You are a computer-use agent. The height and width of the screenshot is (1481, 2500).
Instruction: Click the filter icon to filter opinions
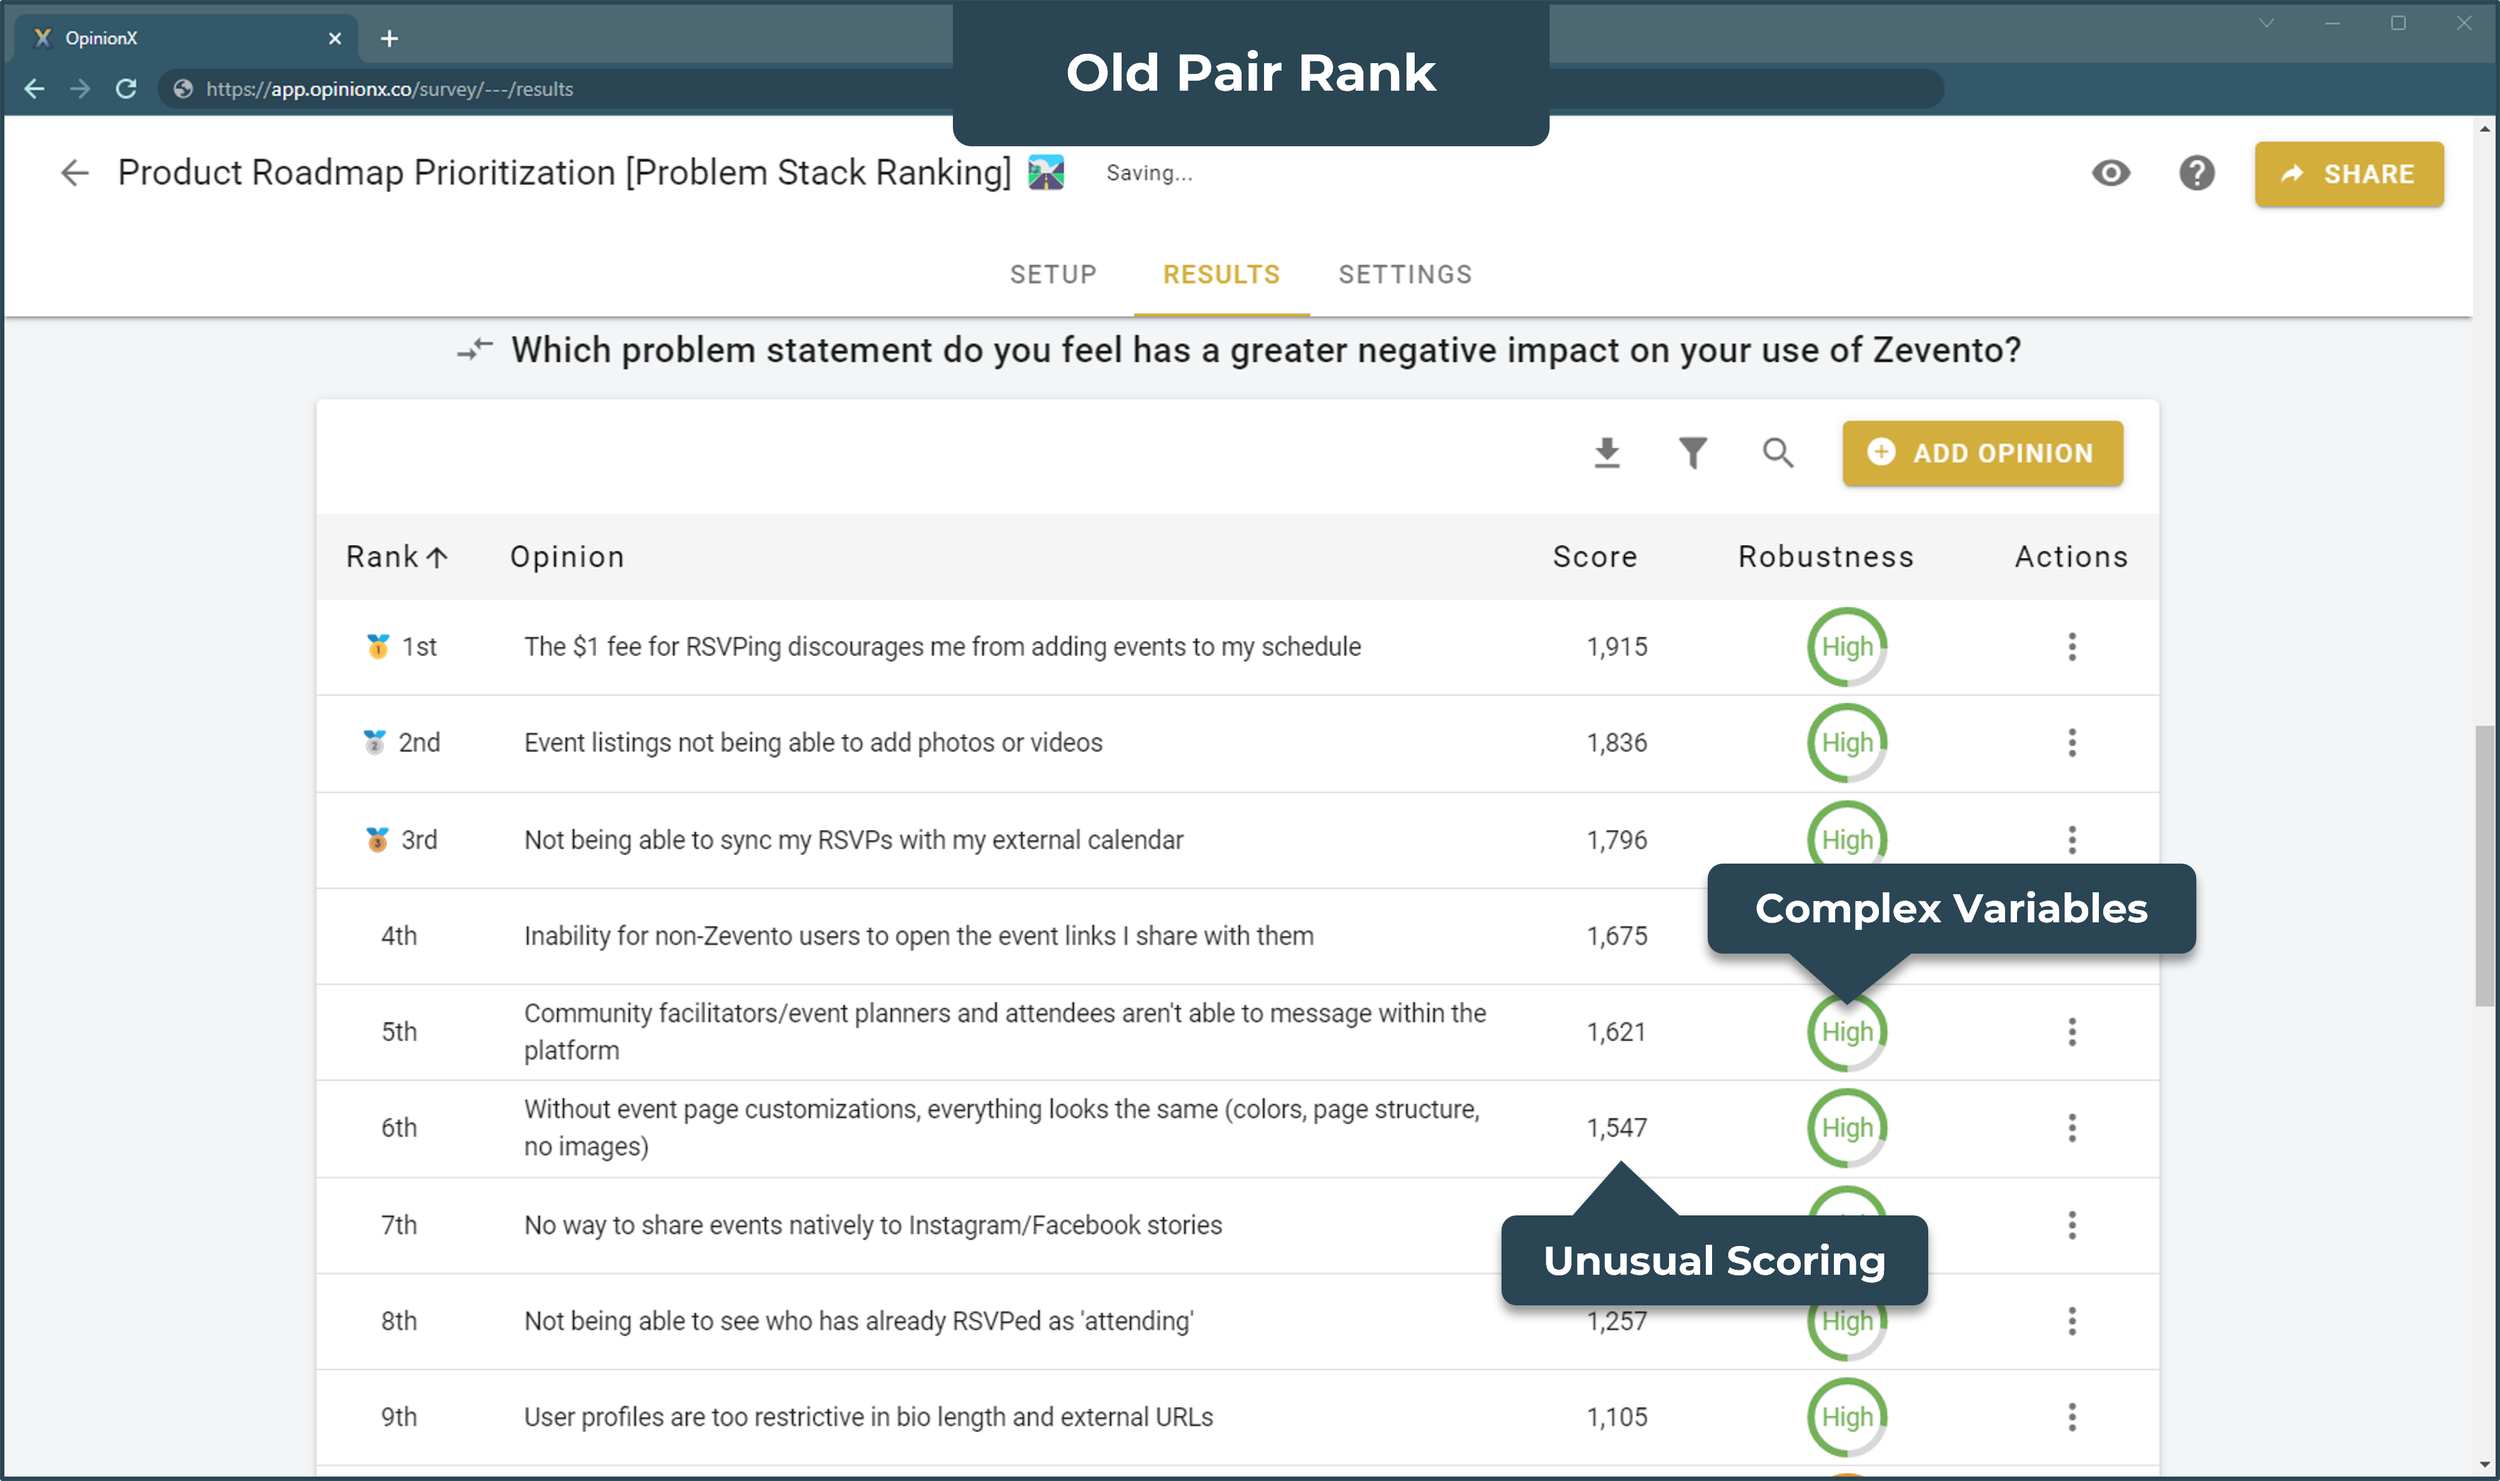[1694, 453]
